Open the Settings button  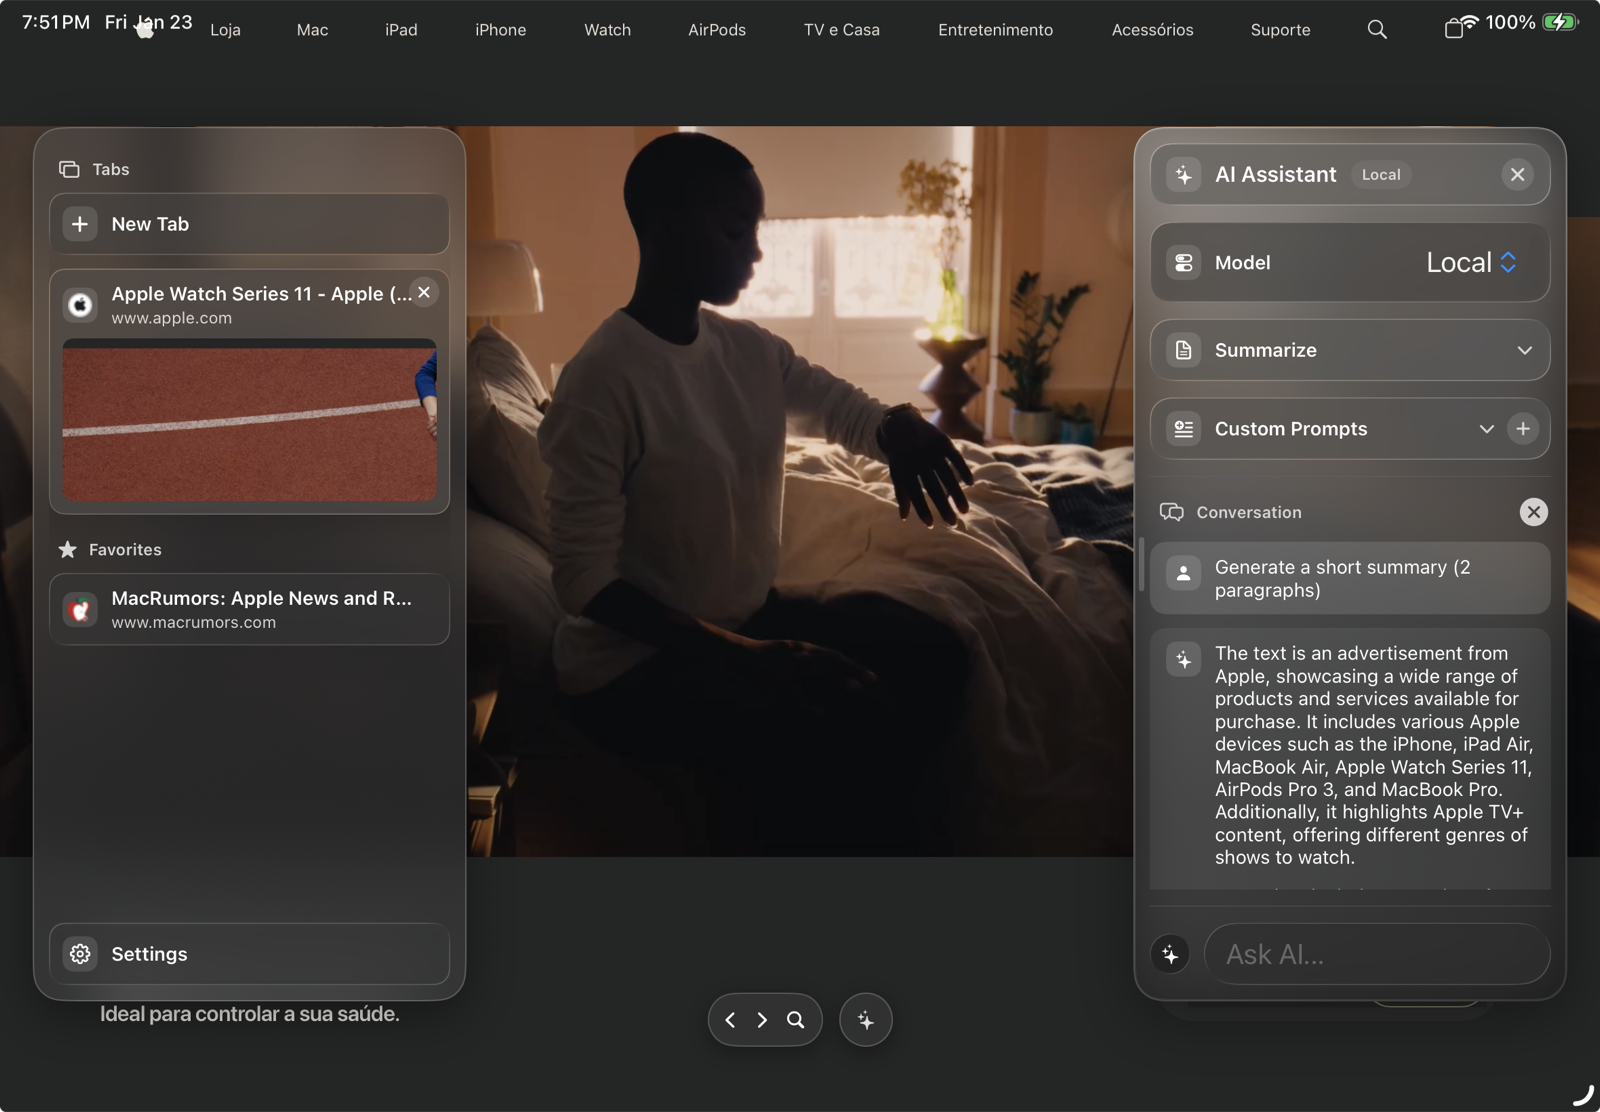(x=250, y=954)
